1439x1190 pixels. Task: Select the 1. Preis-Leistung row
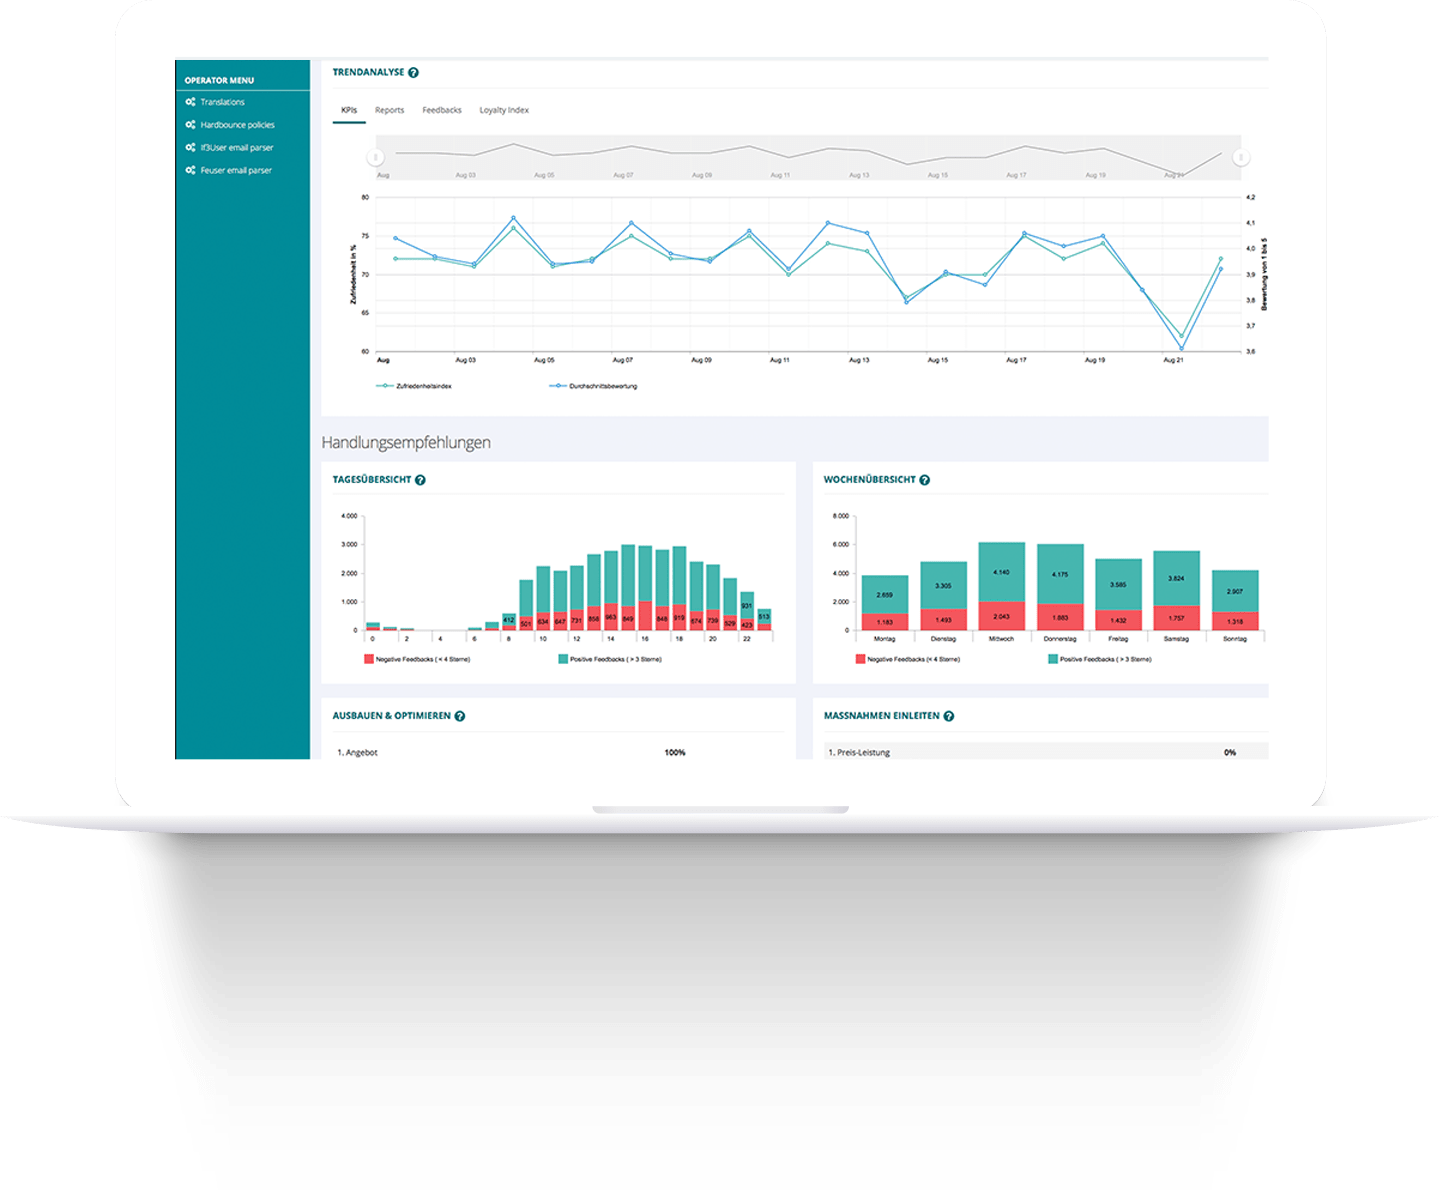tap(1046, 752)
